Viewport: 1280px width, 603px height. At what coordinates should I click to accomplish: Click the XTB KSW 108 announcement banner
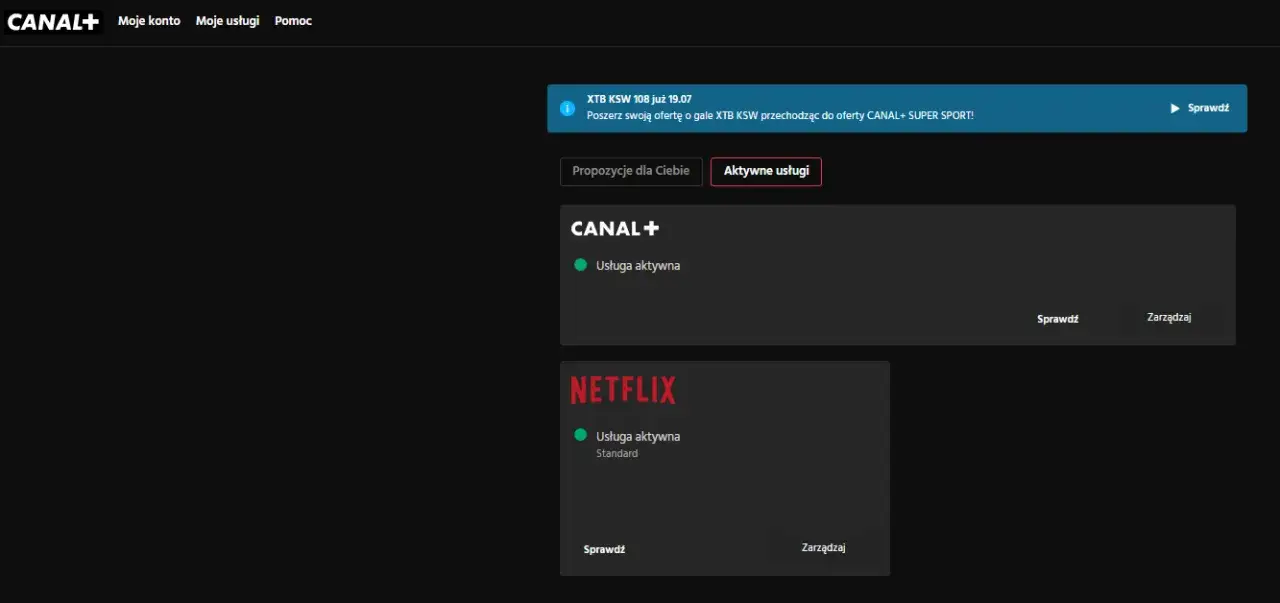(x=897, y=108)
